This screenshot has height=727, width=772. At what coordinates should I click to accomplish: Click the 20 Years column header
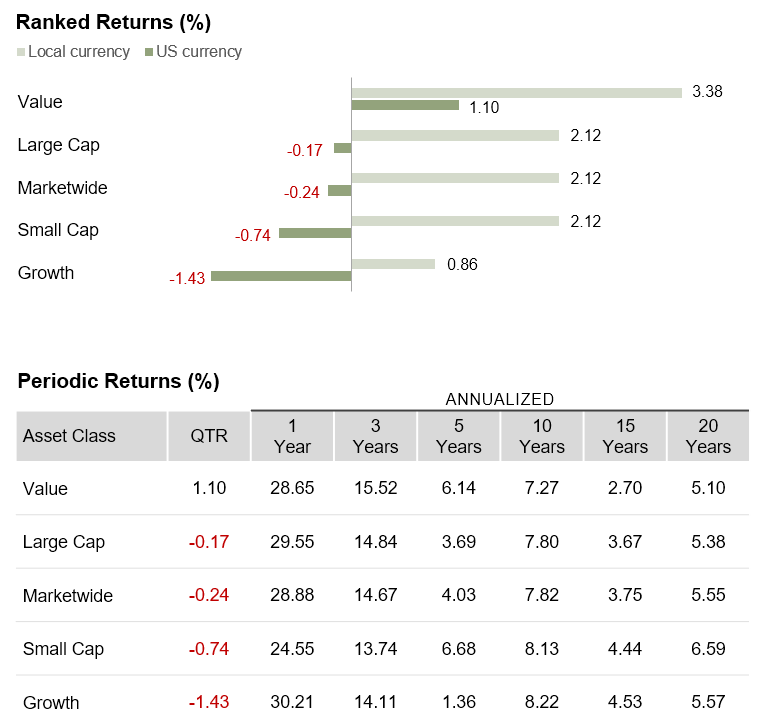708,436
